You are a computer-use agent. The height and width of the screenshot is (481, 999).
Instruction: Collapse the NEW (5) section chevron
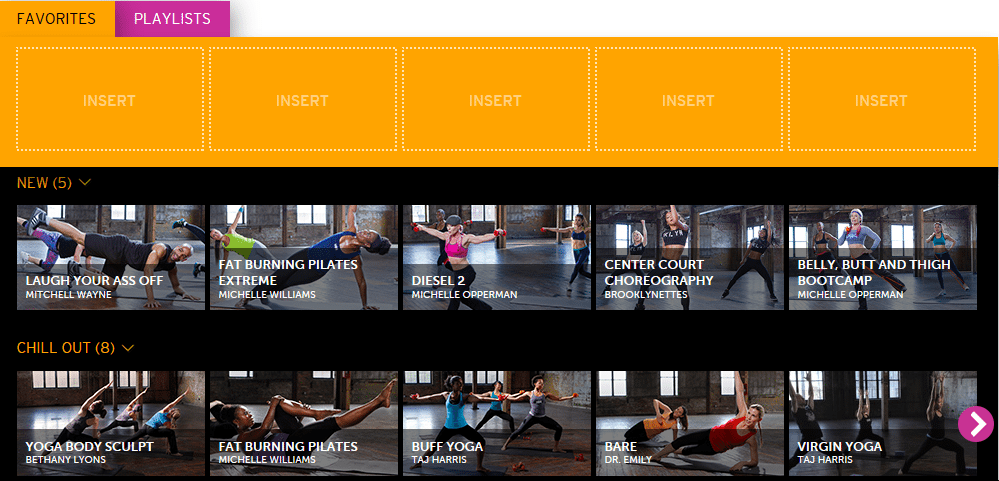85,183
